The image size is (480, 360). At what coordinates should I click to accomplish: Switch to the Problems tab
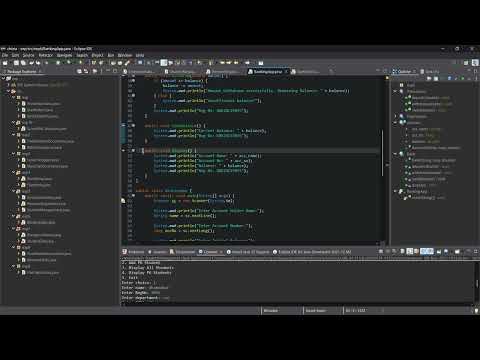click(134, 252)
